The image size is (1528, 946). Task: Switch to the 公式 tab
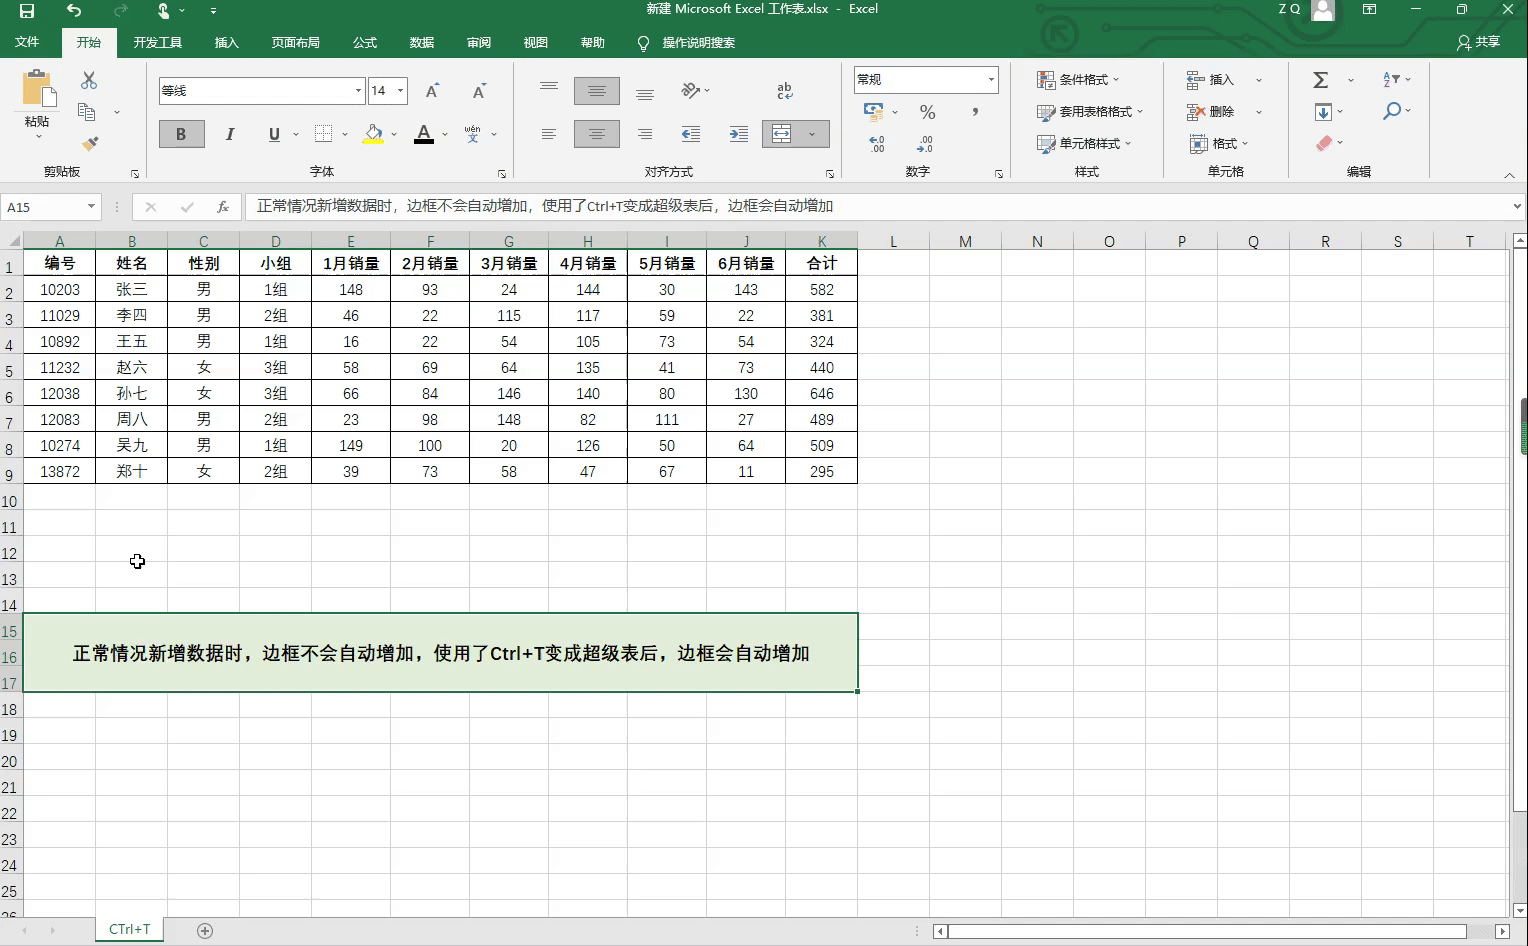[x=365, y=43]
